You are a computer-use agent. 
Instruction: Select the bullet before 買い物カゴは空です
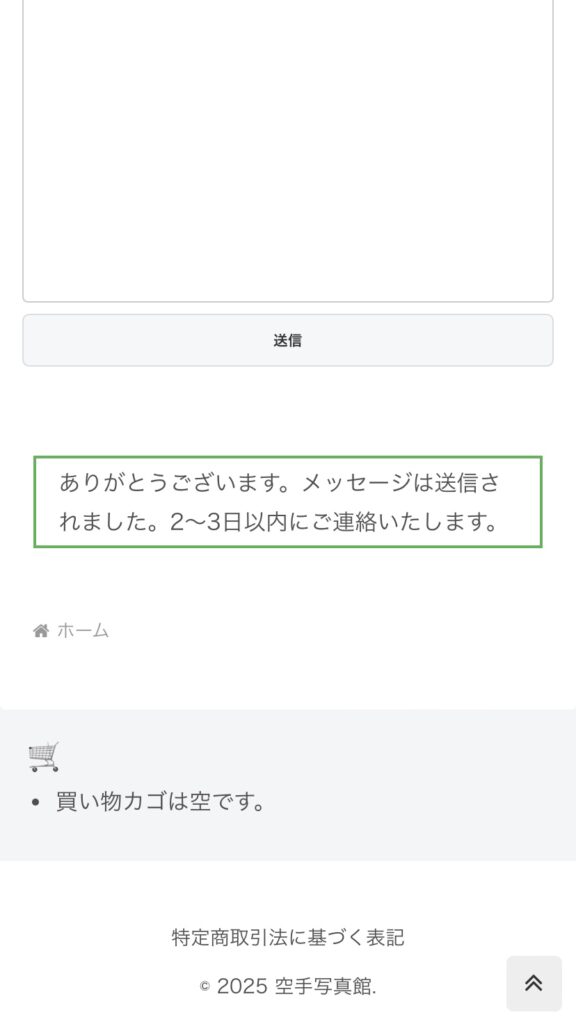[x=35, y=803]
